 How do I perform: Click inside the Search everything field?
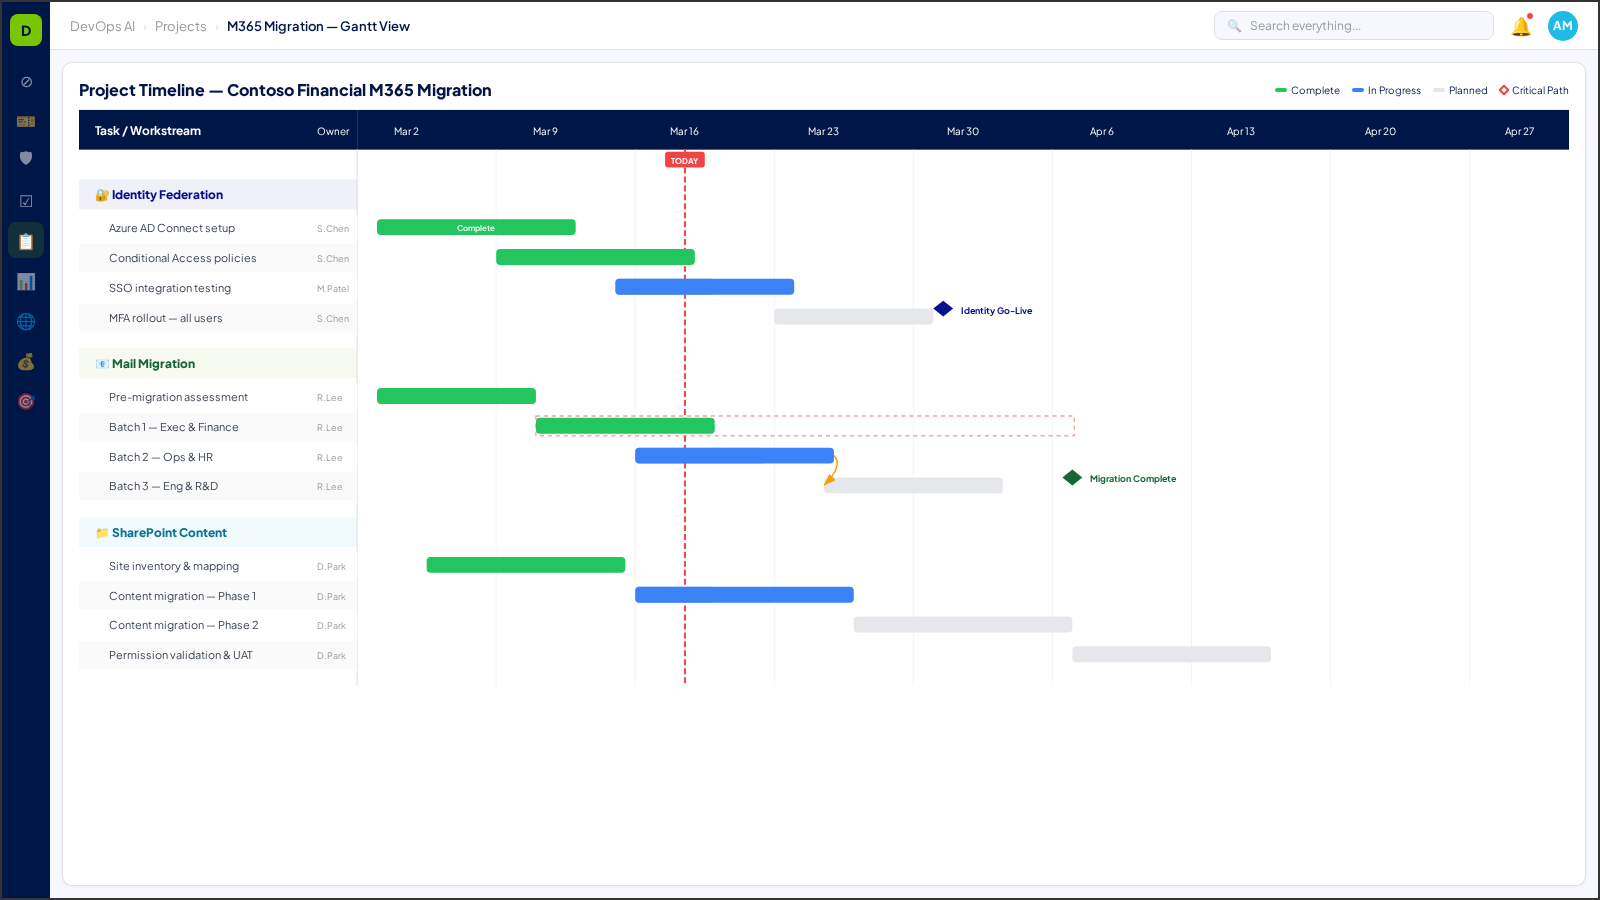[1353, 25]
